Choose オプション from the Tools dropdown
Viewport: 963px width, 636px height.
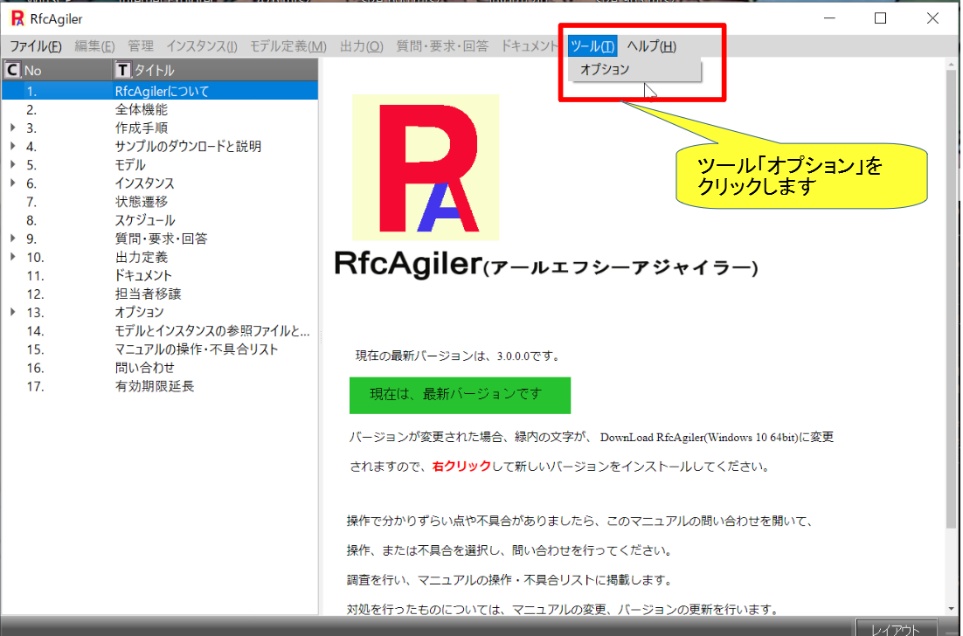point(635,69)
